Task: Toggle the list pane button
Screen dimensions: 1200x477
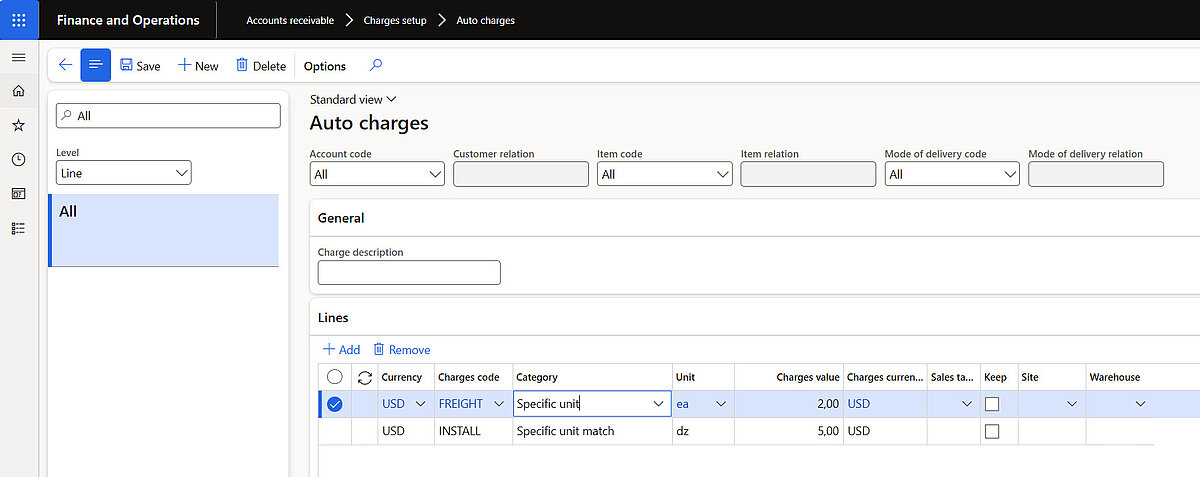Action: coord(96,65)
